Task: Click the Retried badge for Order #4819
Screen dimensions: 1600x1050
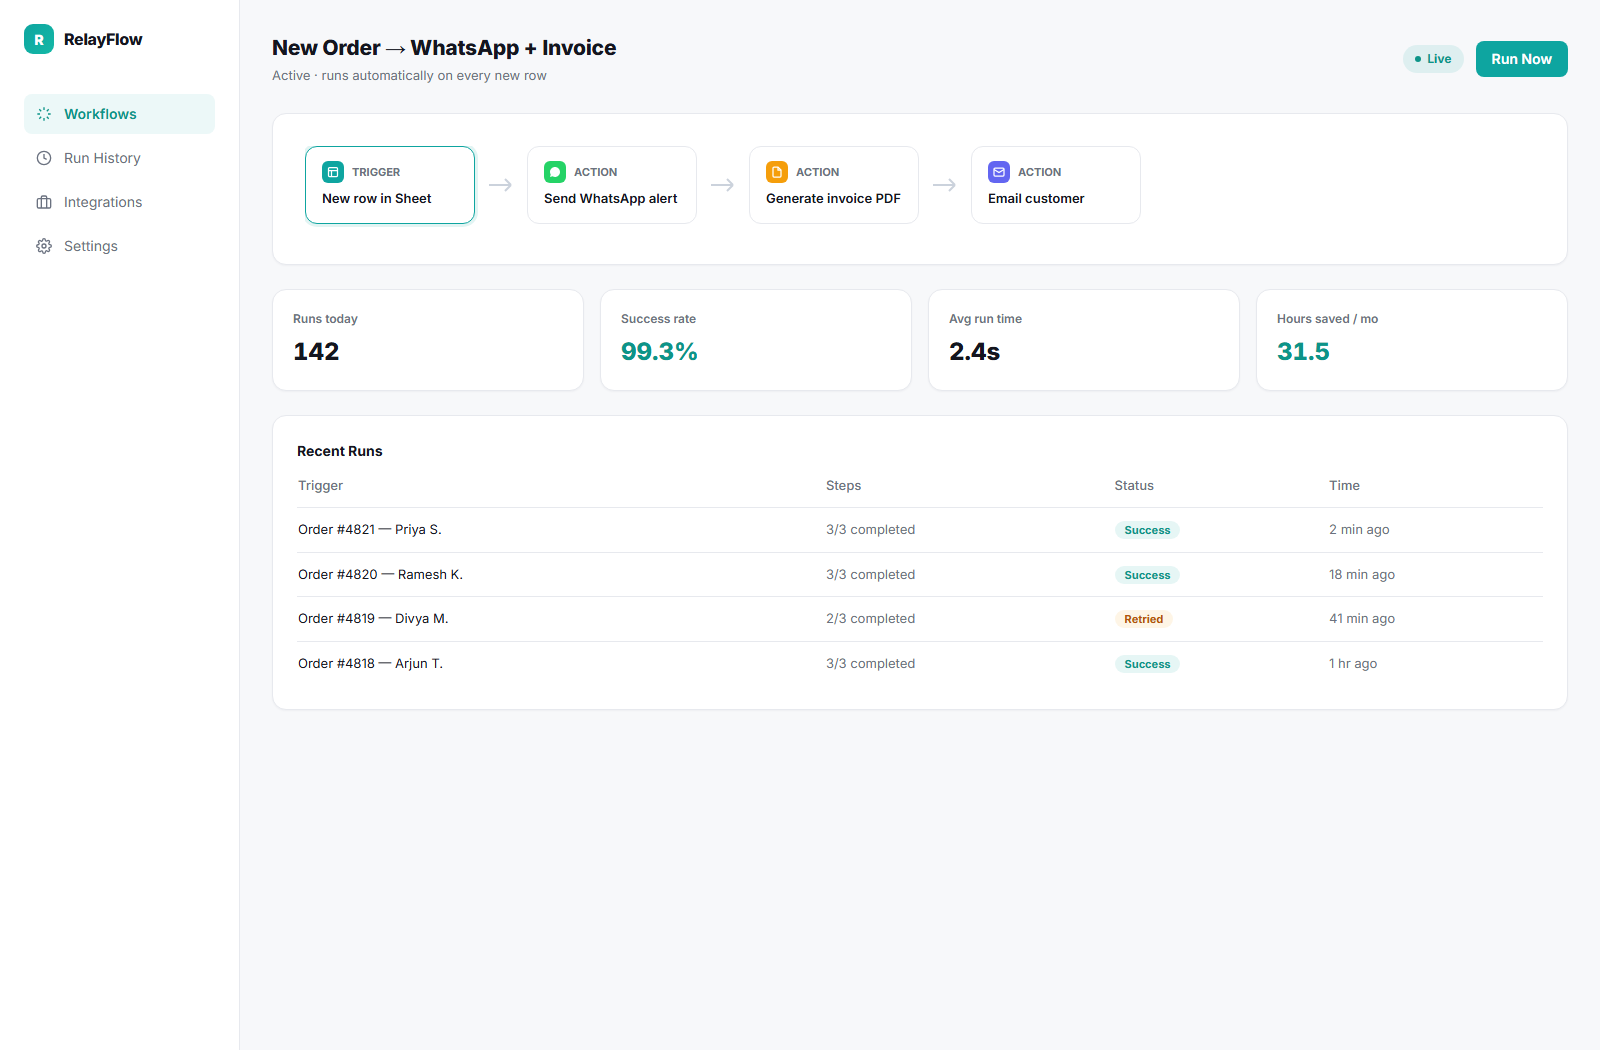Action: coord(1143,619)
